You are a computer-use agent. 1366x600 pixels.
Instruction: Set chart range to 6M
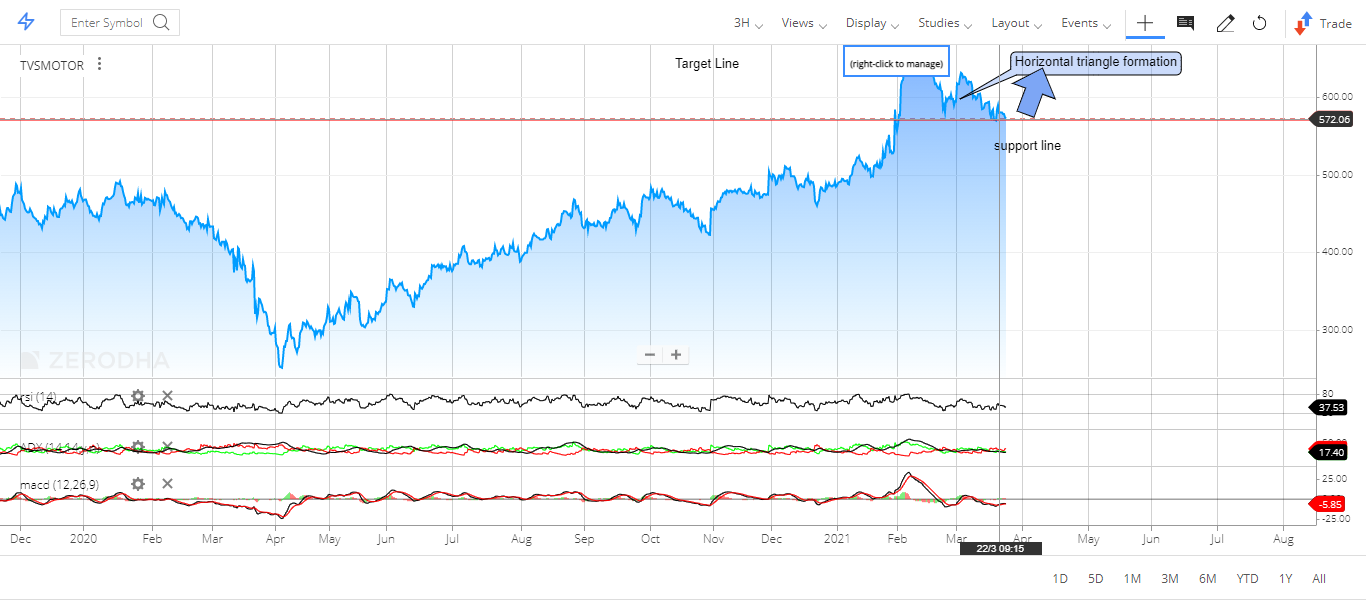point(1207,579)
